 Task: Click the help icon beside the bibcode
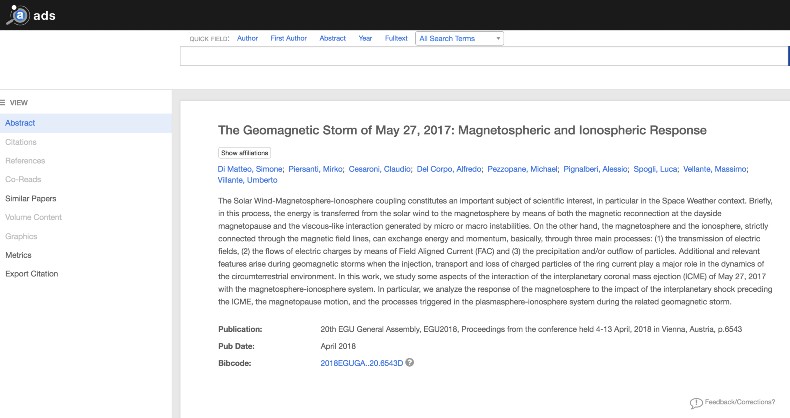(x=410, y=363)
